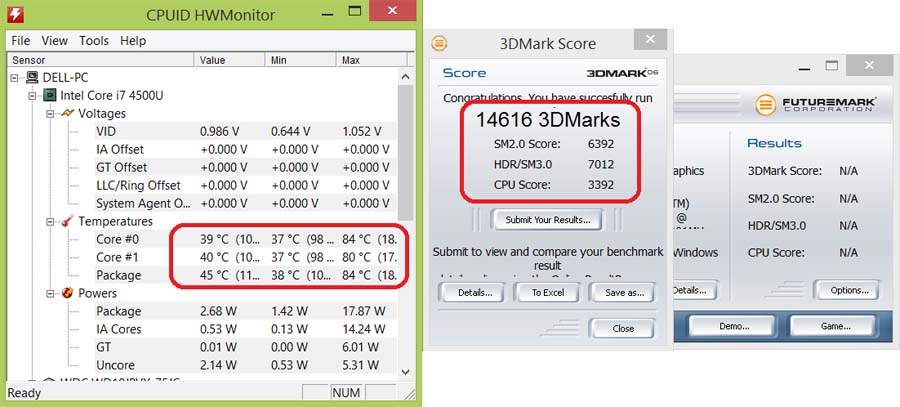Click the NUM status bar indicator
Image resolution: width=900 pixels, height=407 pixels.
pyautogui.click(x=346, y=393)
